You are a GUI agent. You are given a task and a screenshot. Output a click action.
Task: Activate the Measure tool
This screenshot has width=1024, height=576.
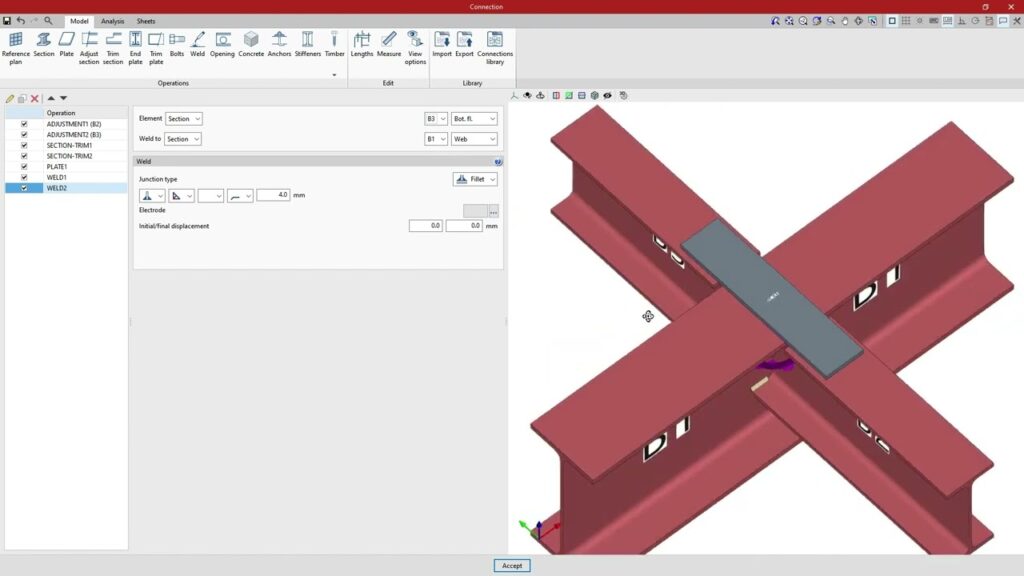pyautogui.click(x=388, y=43)
